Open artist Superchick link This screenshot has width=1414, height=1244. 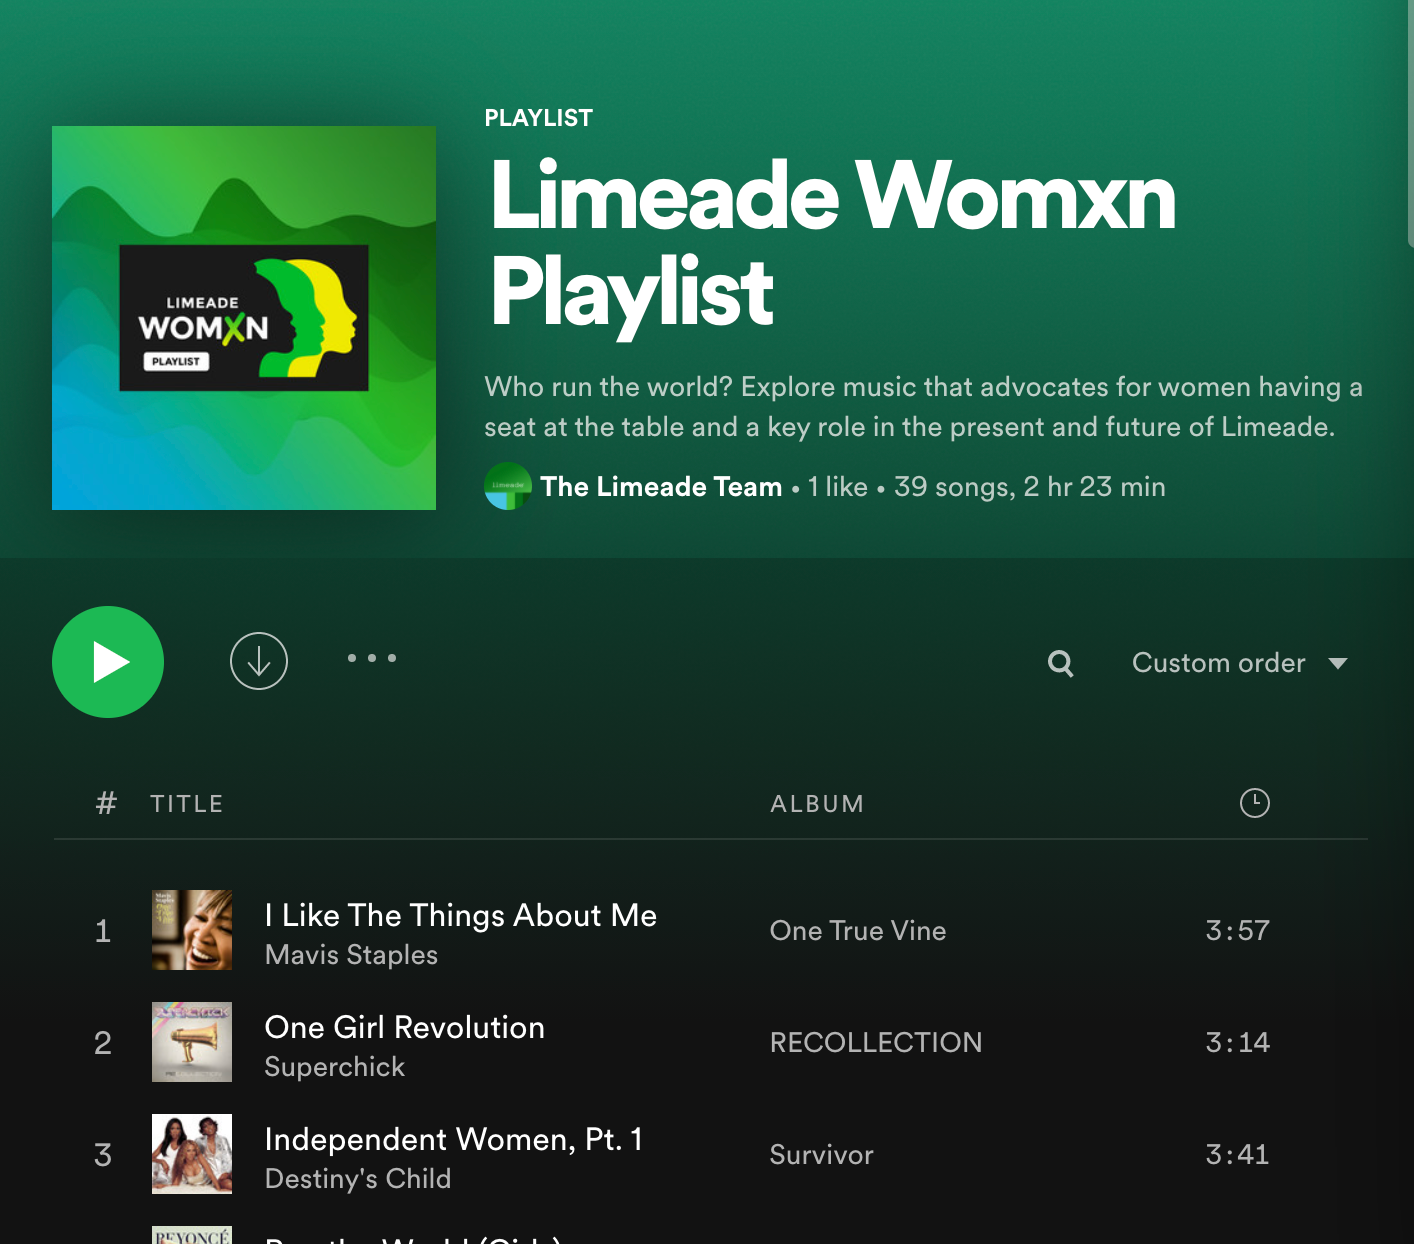334,1067
